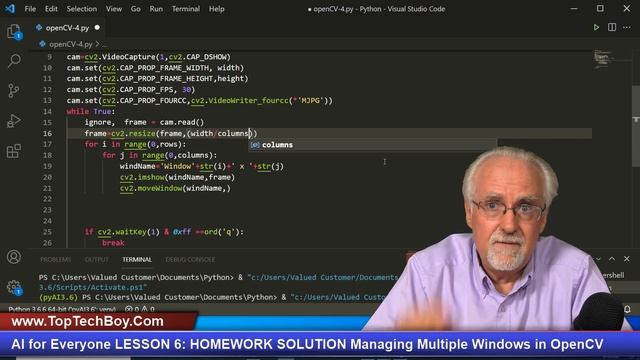Click 'CAP_PROP_FRAME_HEIGHT' on line 11
Screen dimensions: 640x360
tap(166, 78)
